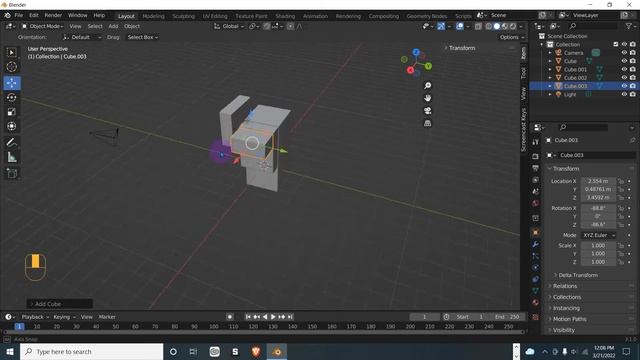Hide the Light with its eye icon

[624, 94]
